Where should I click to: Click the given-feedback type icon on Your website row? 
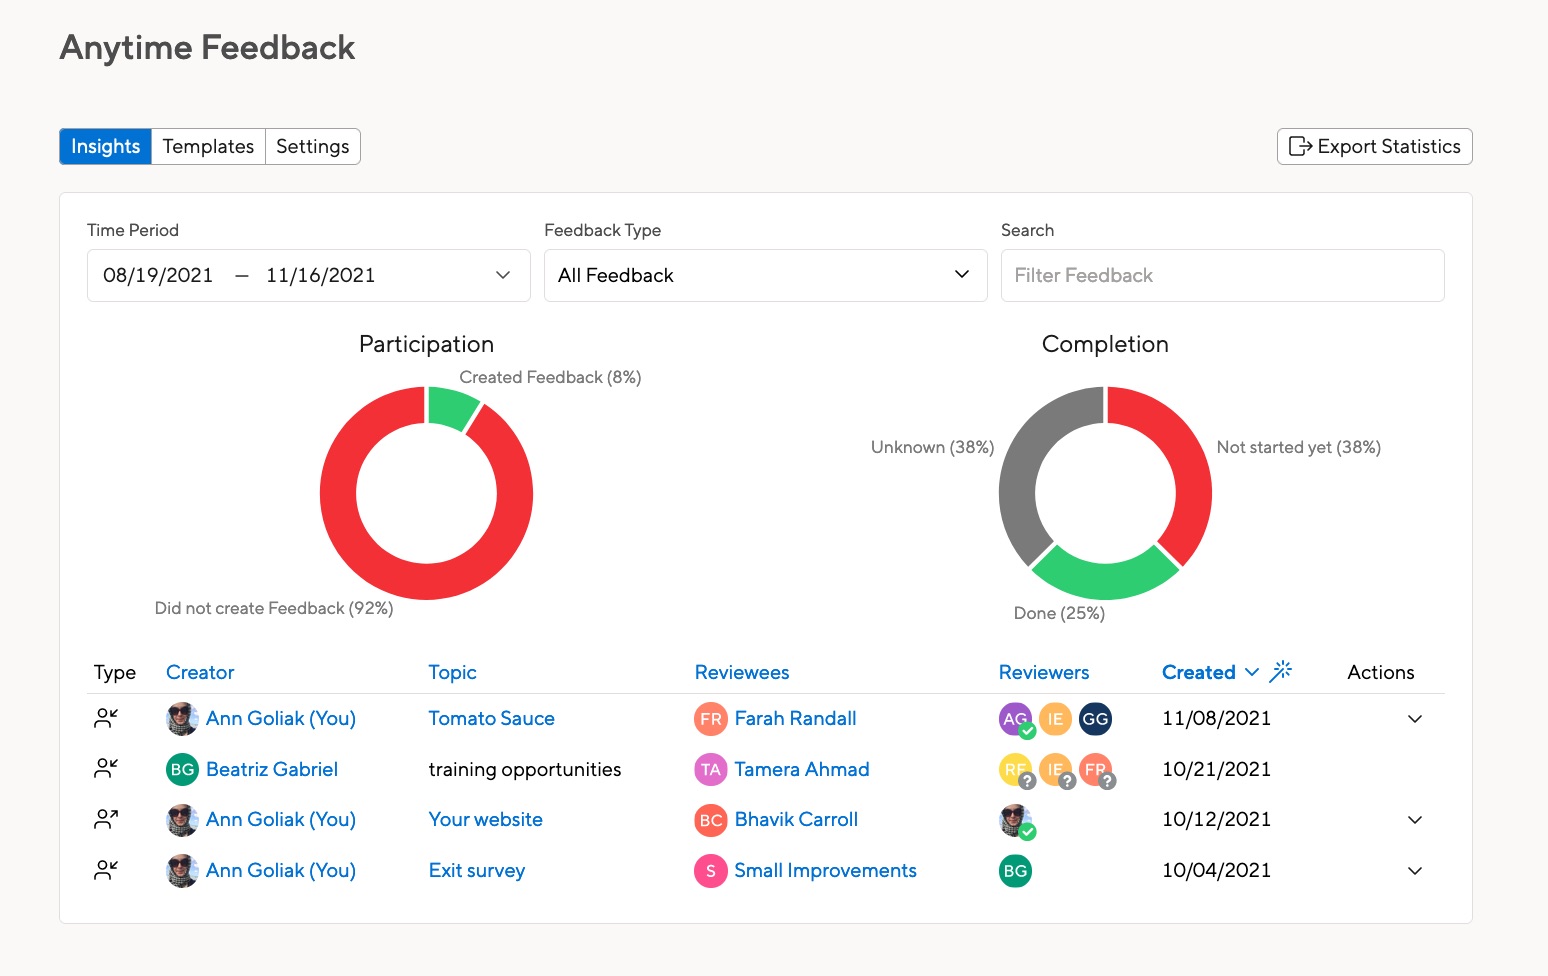(x=107, y=819)
